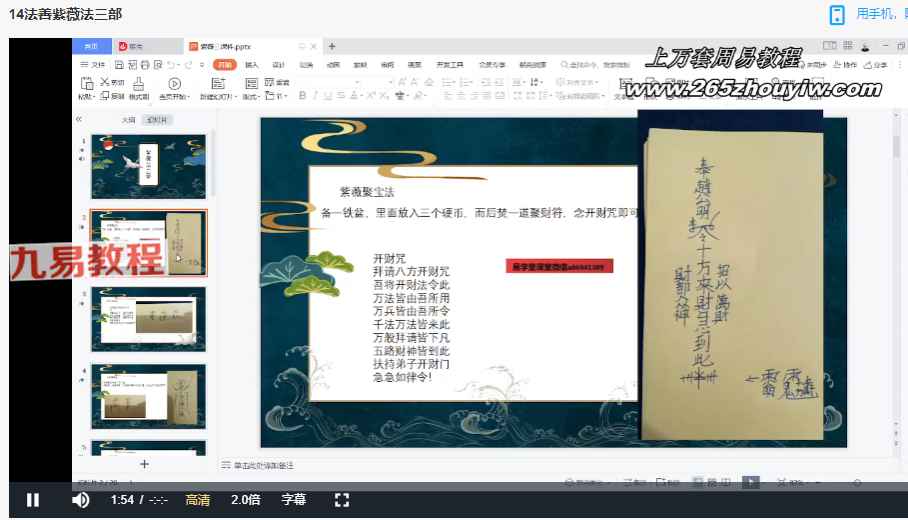Select slide 4 thumbnail
The image size is (908, 520).
[x=148, y=396]
